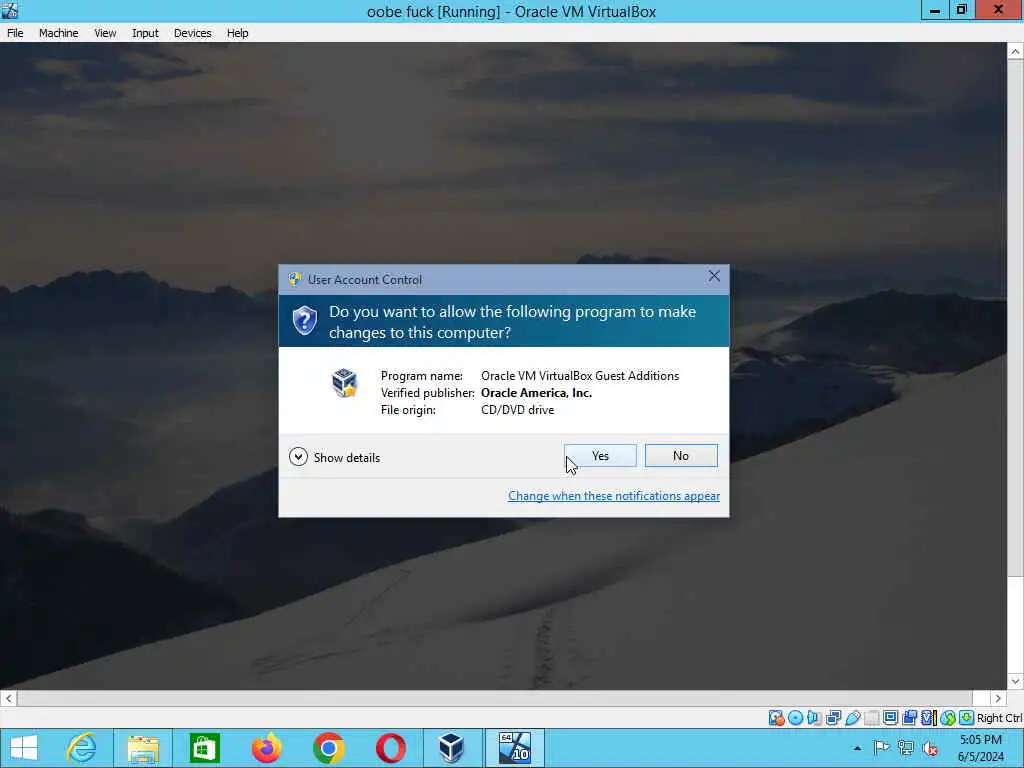Close the User Account Control dialog
Image resolution: width=1024 pixels, height=768 pixels.
click(714, 276)
